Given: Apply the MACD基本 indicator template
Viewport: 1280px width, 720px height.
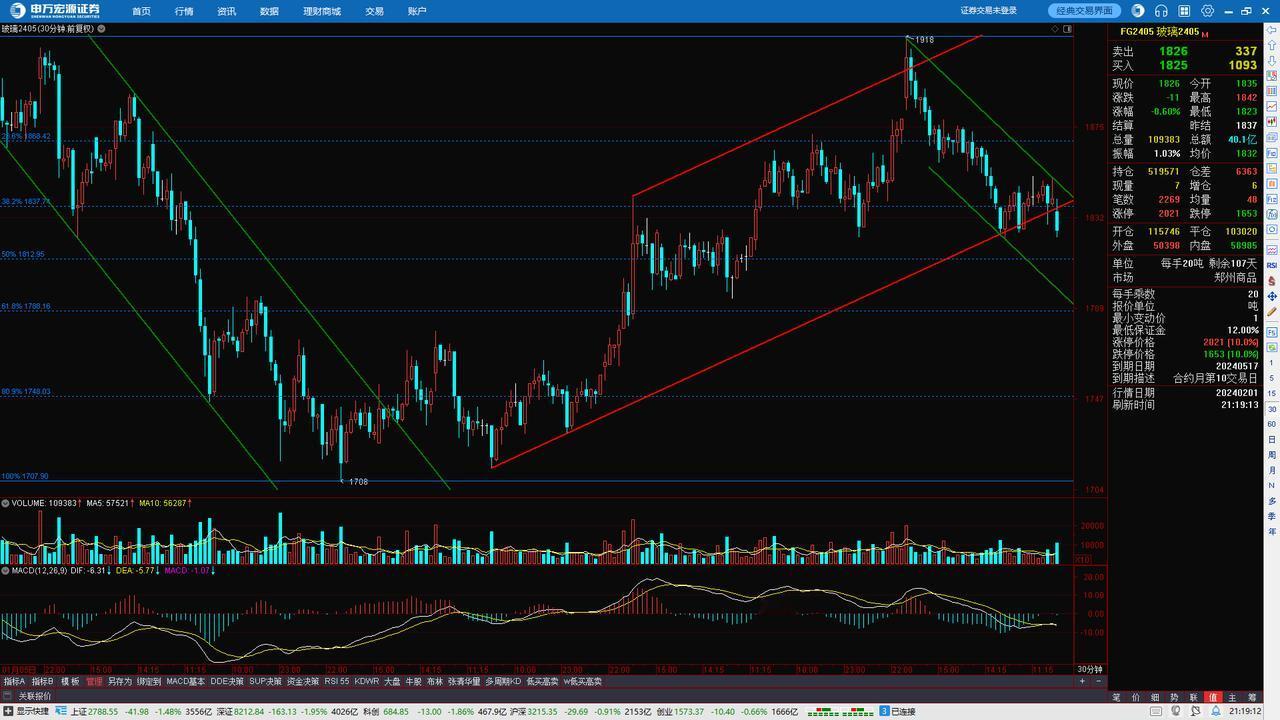Looking at the screenshot, I should point(185,681).
